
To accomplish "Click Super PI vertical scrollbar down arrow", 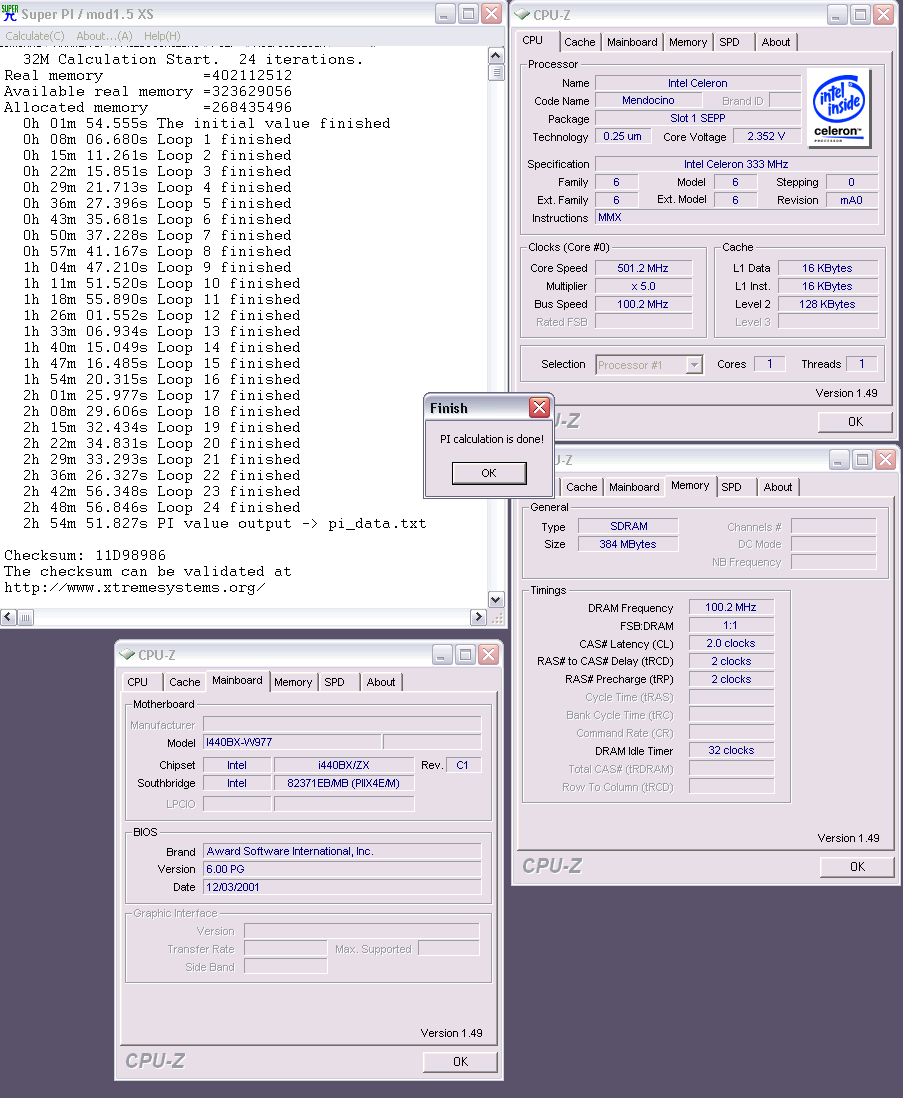I will click(x=496, y=599).
